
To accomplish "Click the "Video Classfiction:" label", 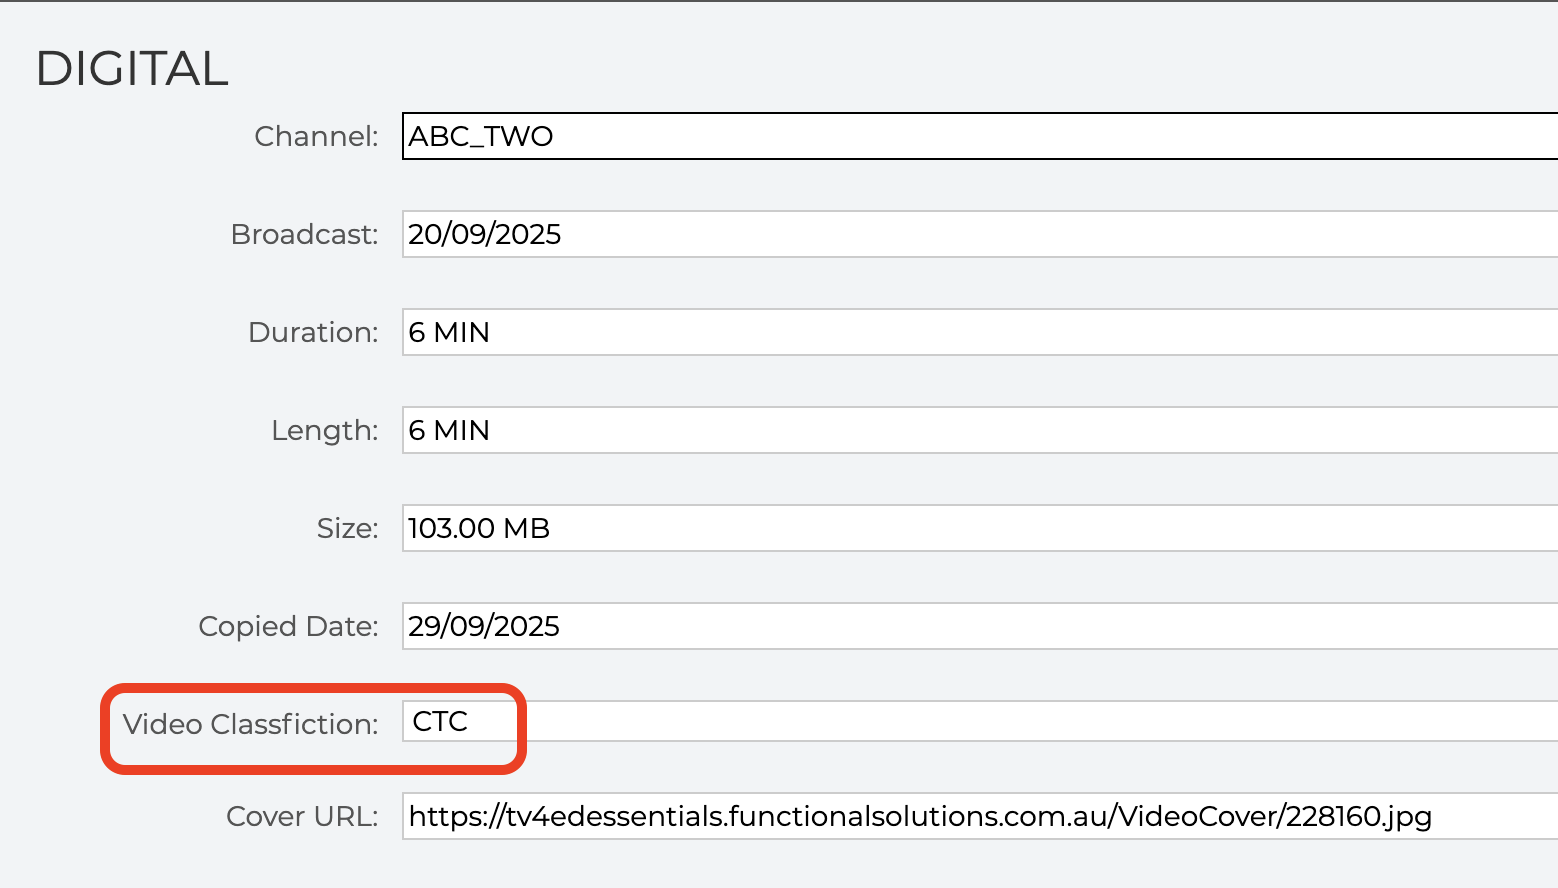I will [250, 724].
